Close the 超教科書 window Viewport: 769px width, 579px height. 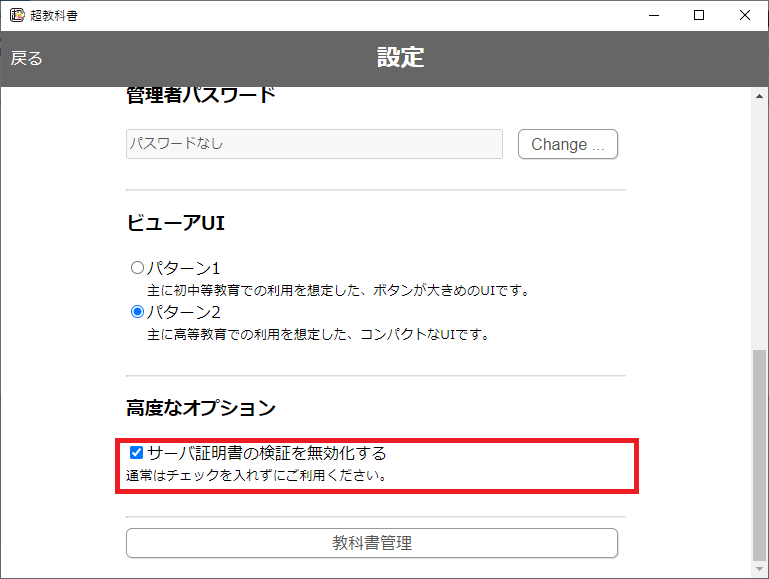point(744,15)
